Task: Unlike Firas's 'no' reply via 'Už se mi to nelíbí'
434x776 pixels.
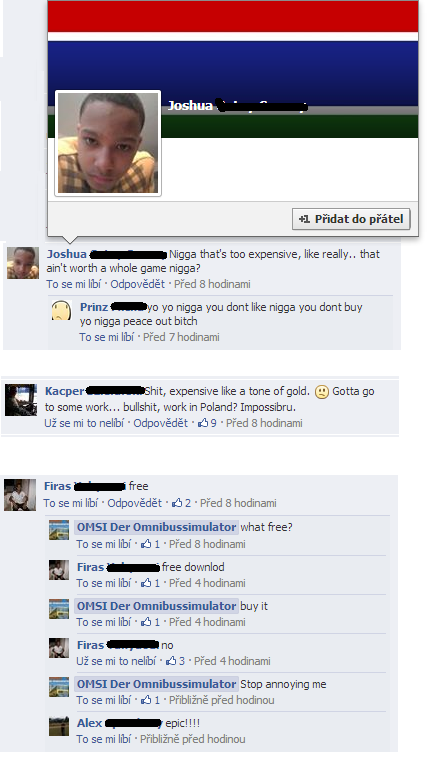Action: [116, 661]
